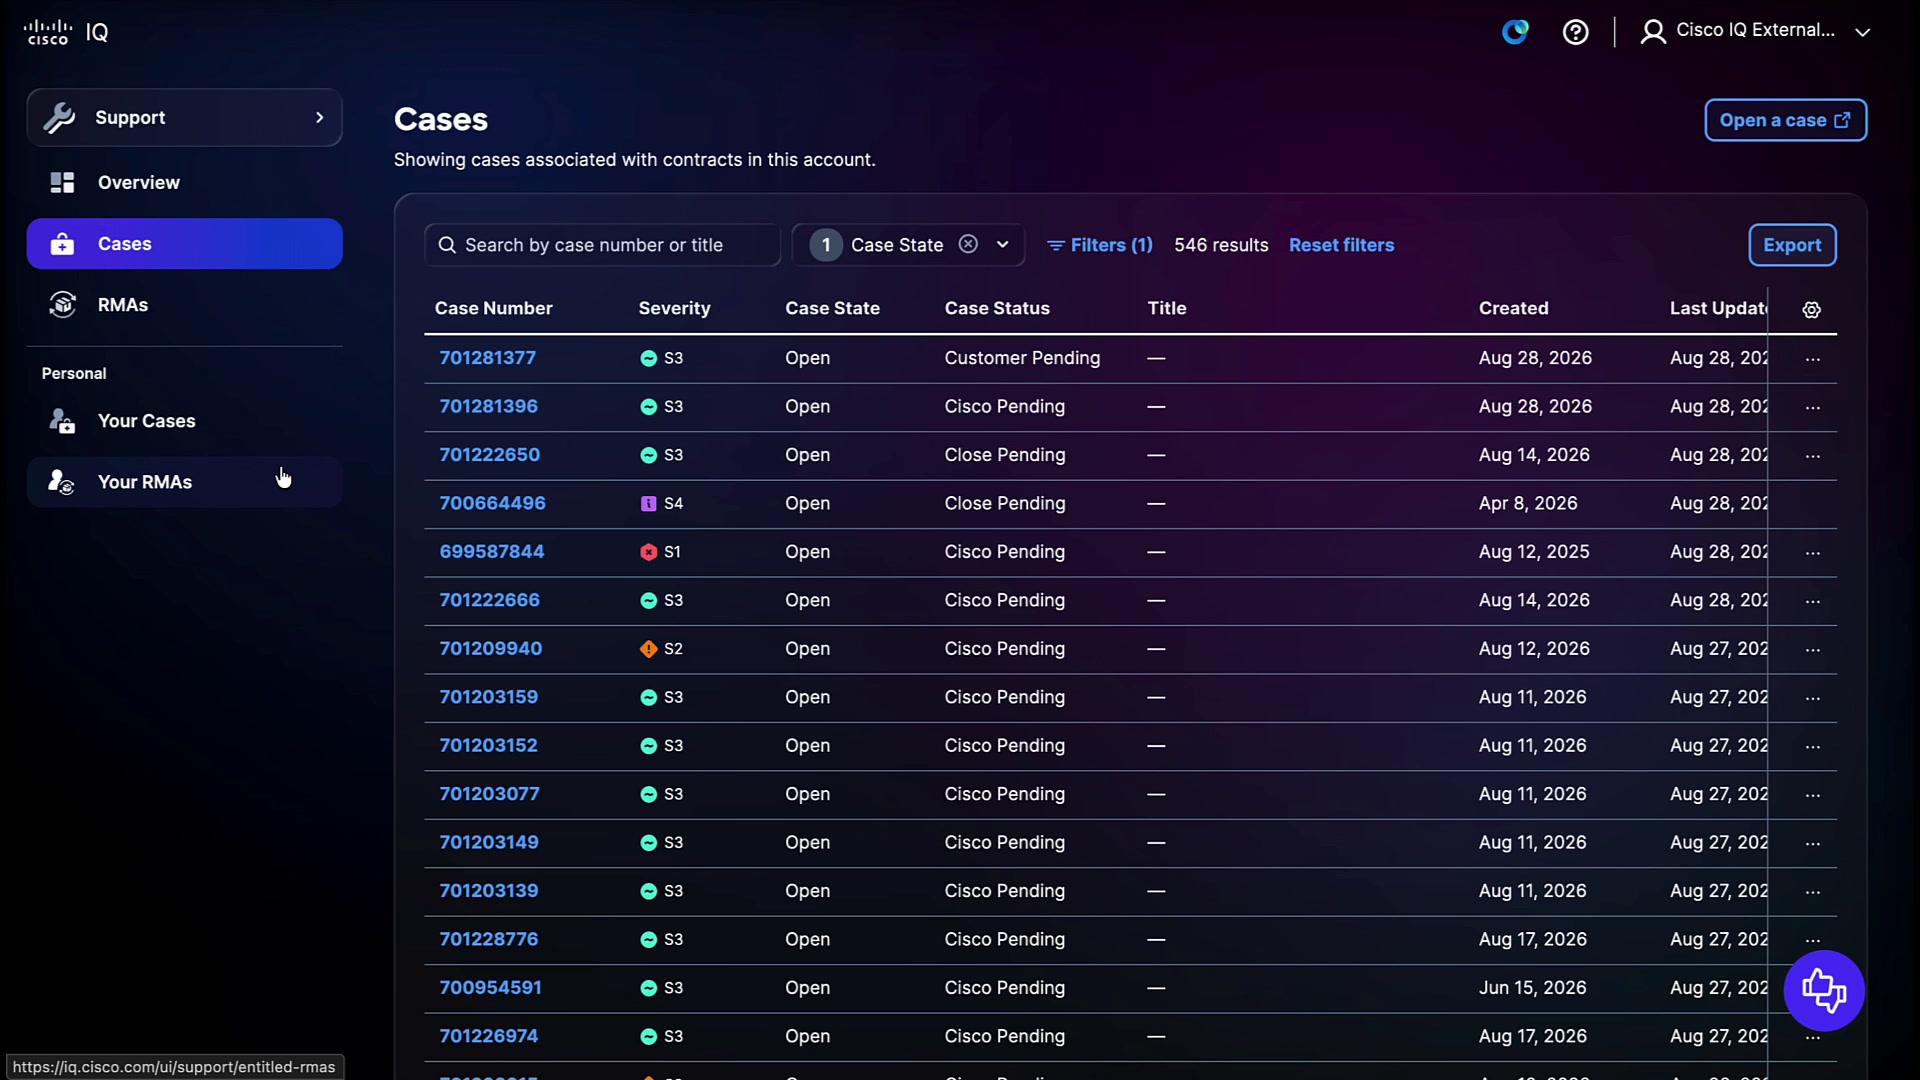Click the S1 severity of case 699587844
This screenshot has height=1080, width=1920.
tap(660, 552)
